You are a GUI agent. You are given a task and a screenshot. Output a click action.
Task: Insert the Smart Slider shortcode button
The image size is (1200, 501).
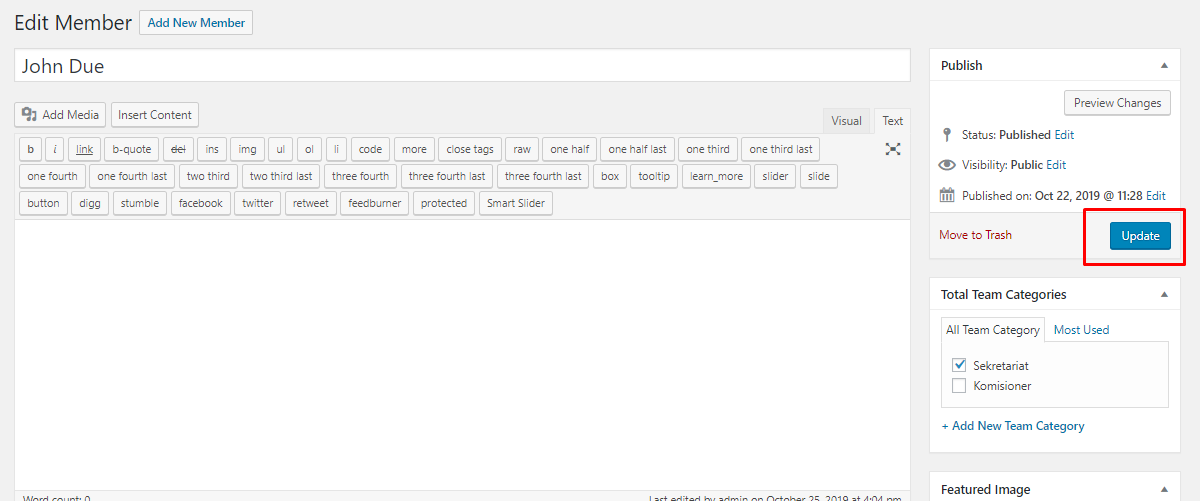tap(516, 203)
